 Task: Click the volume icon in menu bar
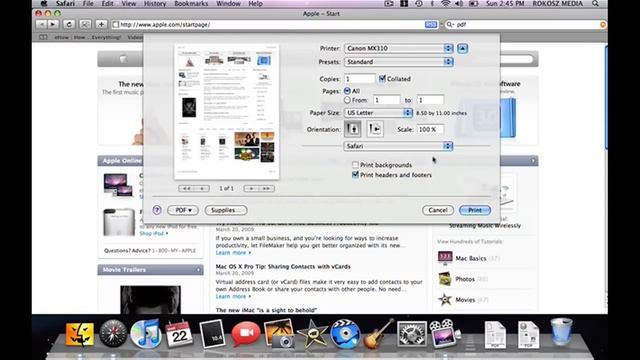(459, 4)
